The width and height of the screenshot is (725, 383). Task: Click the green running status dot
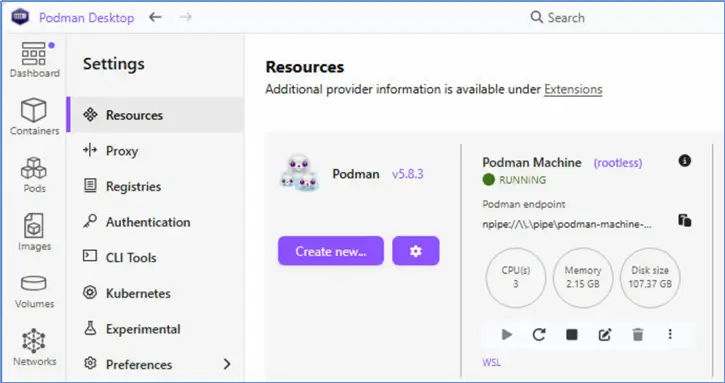pyautogui.click(x=488, y=179)
